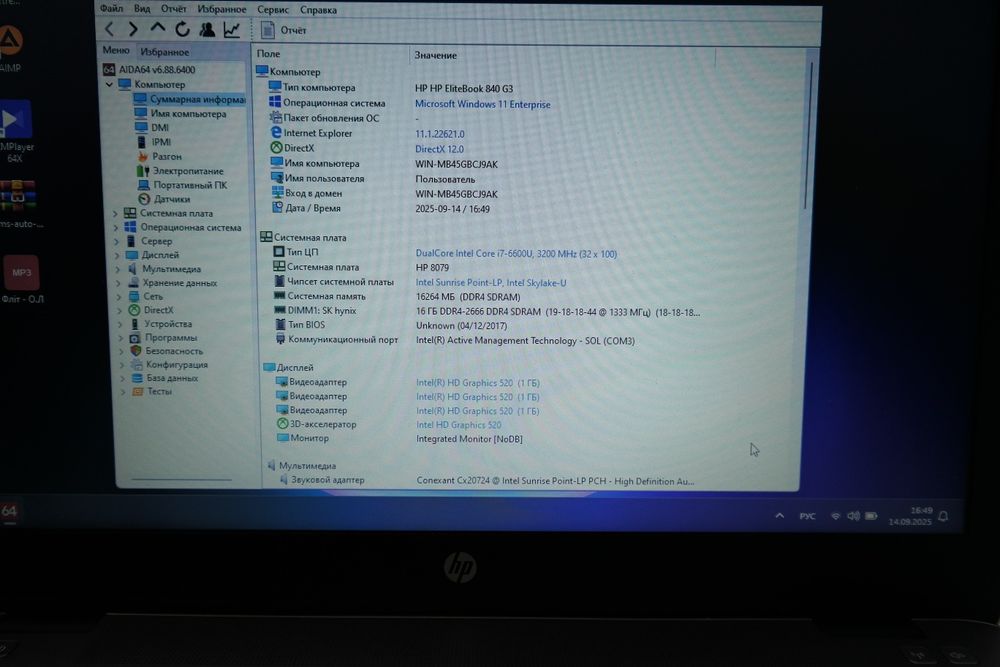Open the Microsoft Windows 11 Enterprise link
Image resolution: width=1000 pixels, height=667 pixels.
(x=482, y=104)
